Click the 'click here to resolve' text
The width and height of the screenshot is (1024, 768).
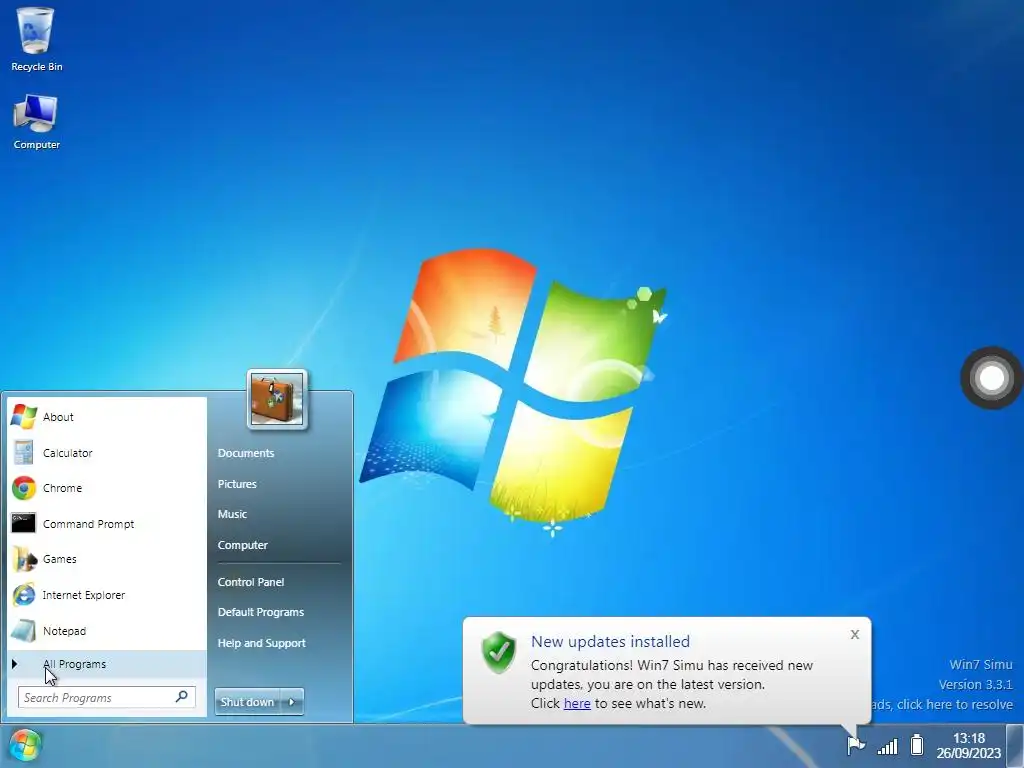pyautogui.click(x=955, y=704)
